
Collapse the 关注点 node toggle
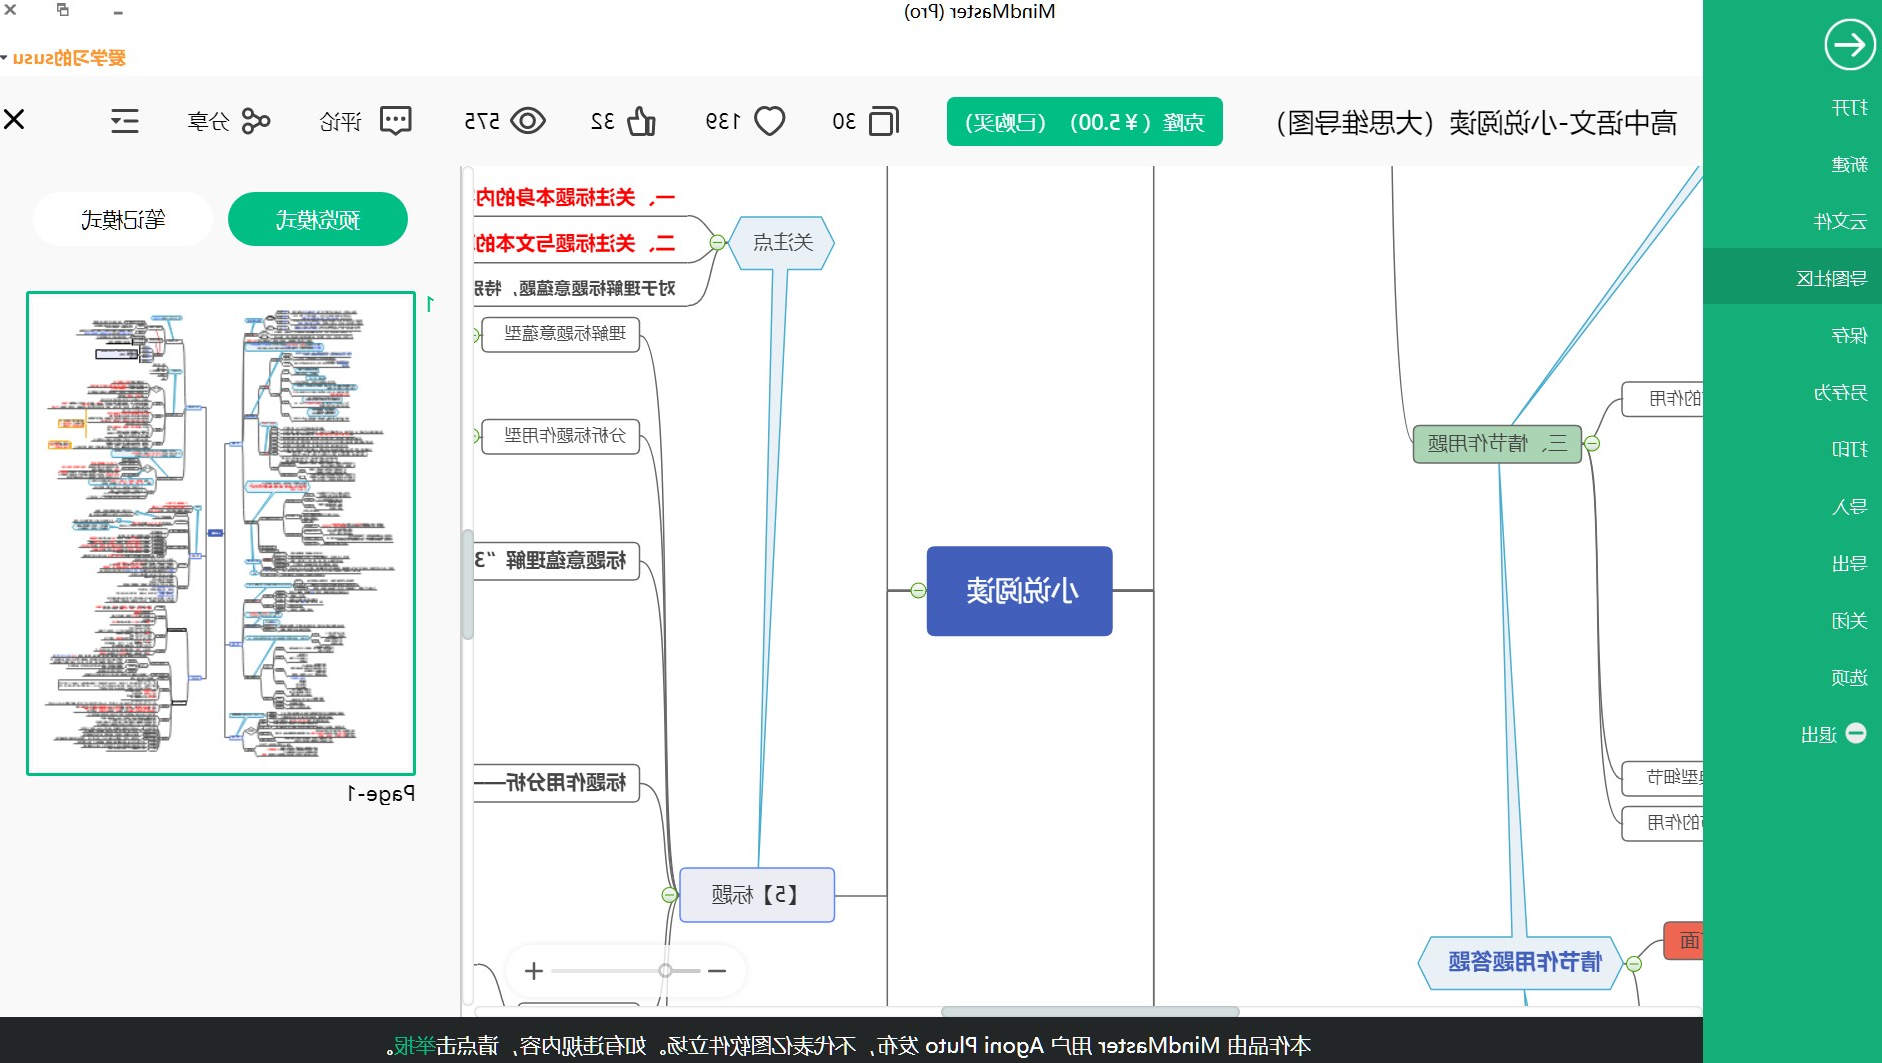[717, 242]
